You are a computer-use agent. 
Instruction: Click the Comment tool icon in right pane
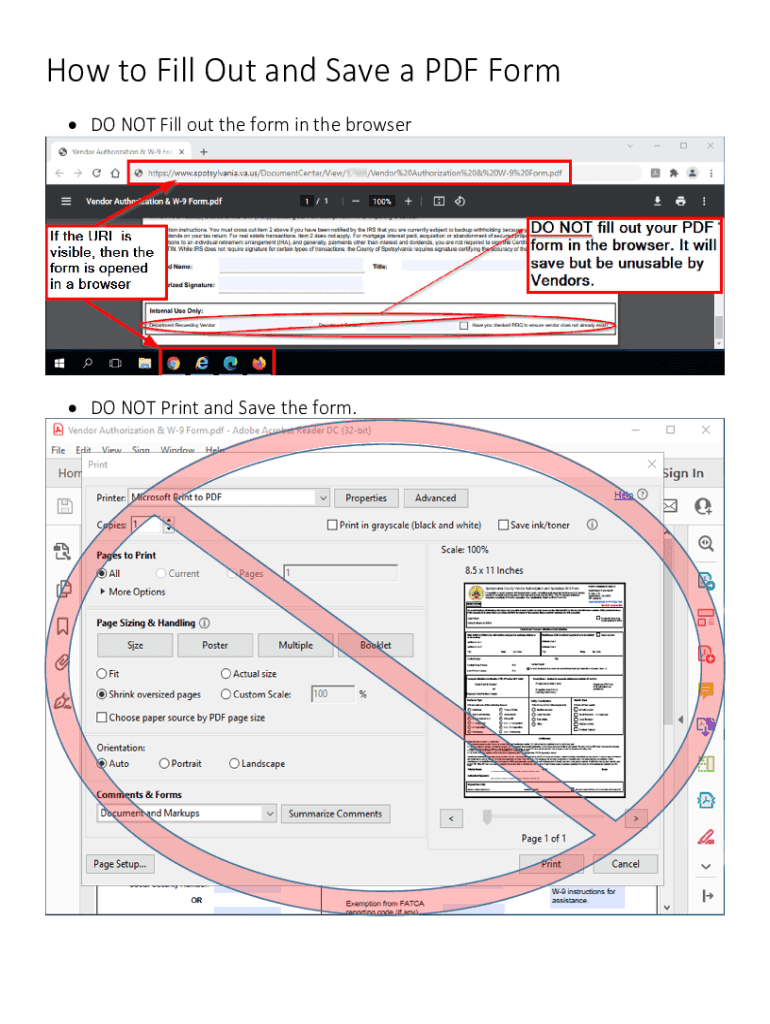click(706, 690)
